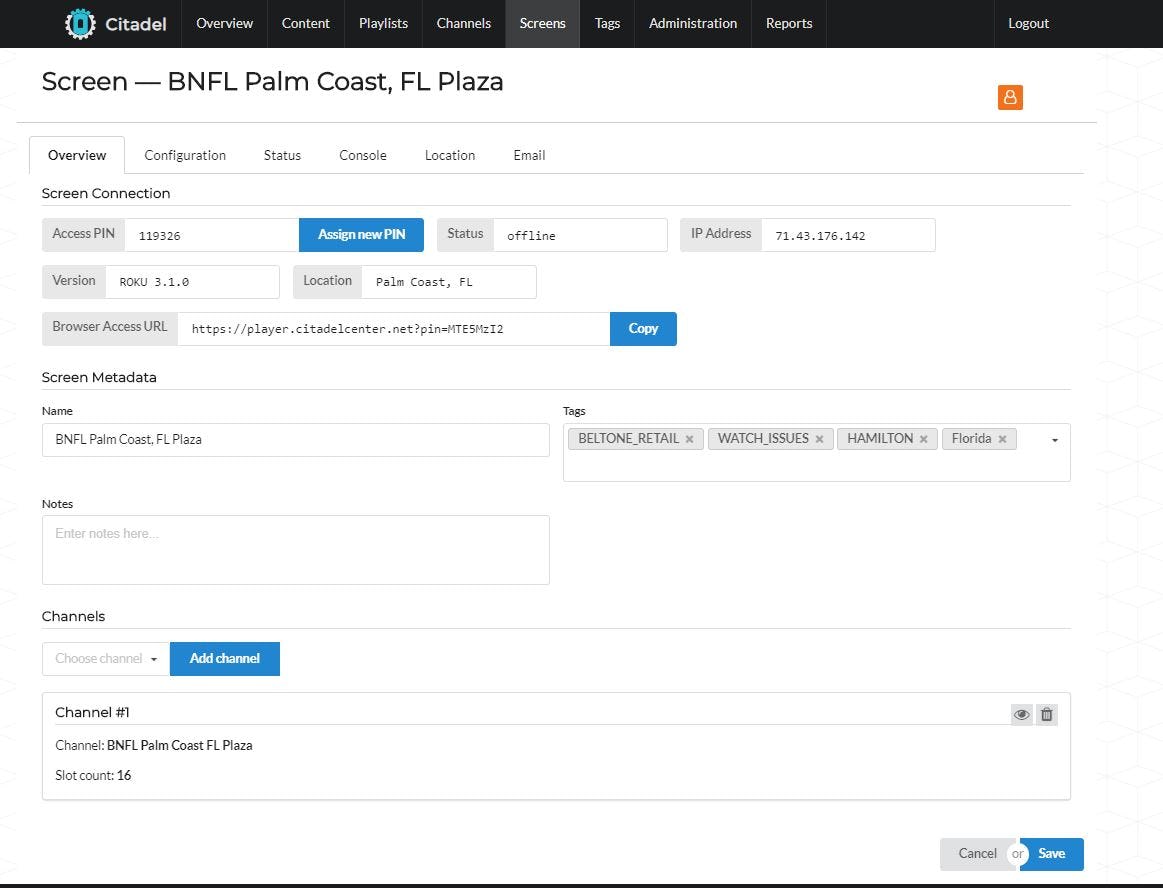
Task: Click the Notes text area
Action: pos(295,549)
